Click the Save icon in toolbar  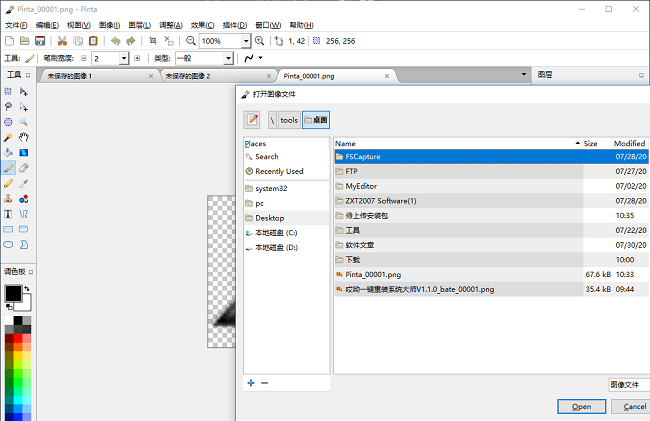[40, 41]
